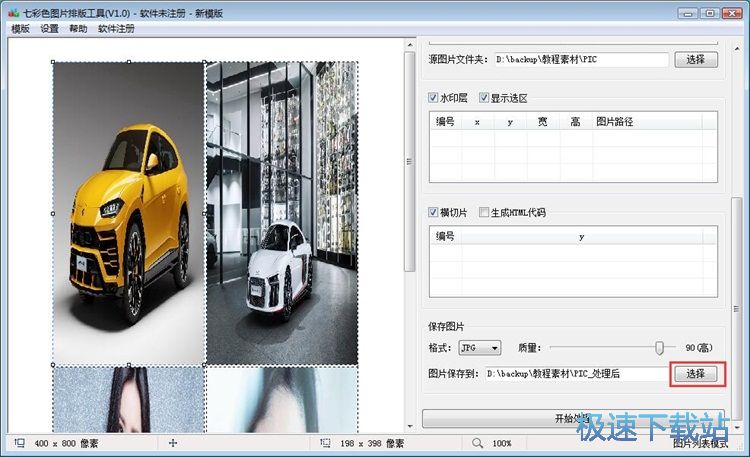Click 选择 next to 图片保存到
The height and width of the screenshot is (457, 750).
tap(696, 374)
